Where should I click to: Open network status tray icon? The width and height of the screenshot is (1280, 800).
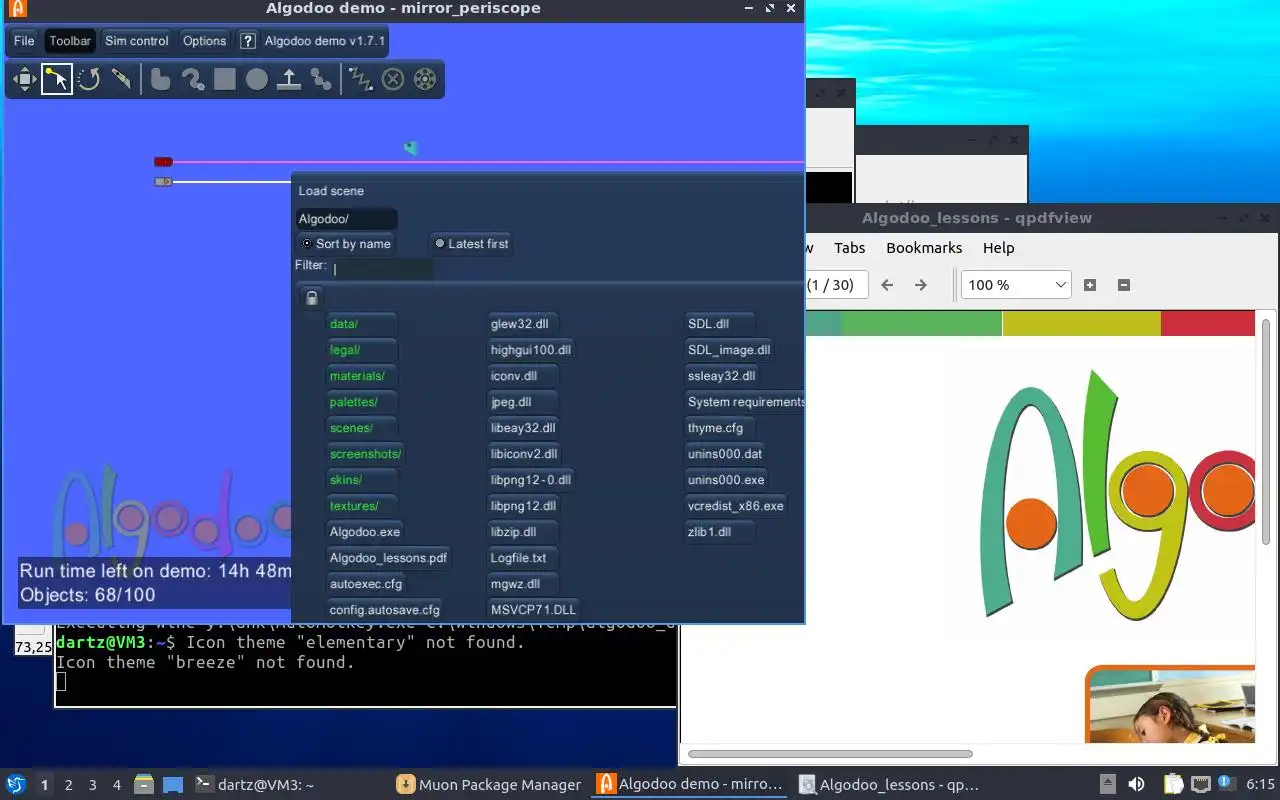click(x=1201, y=784)
